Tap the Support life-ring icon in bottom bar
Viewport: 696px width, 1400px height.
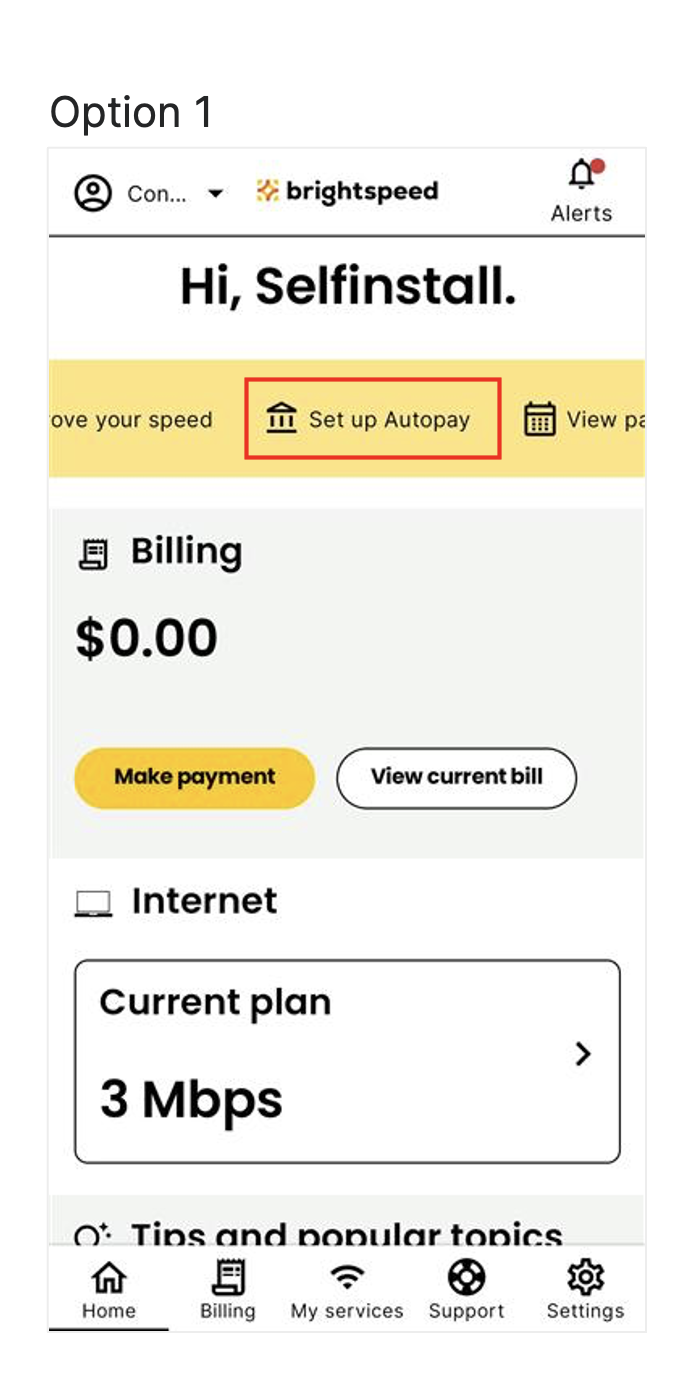coord(466,1276)
